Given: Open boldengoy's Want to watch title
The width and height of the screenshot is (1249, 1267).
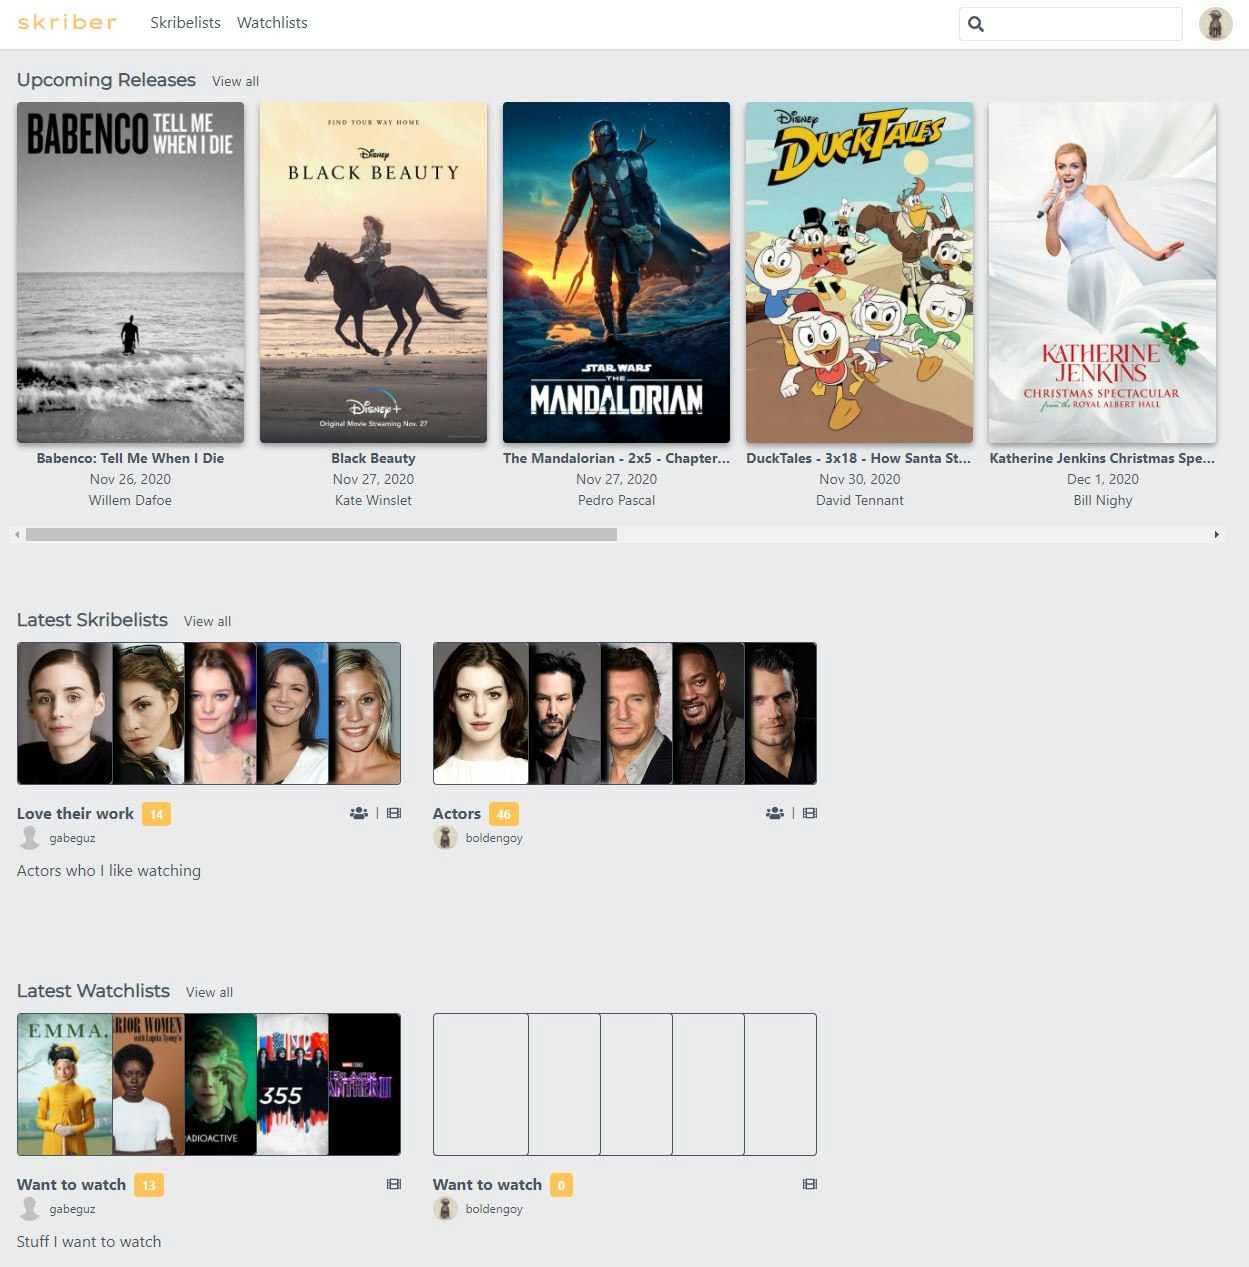Looking at the screenshot, I should pos(487,1185).
